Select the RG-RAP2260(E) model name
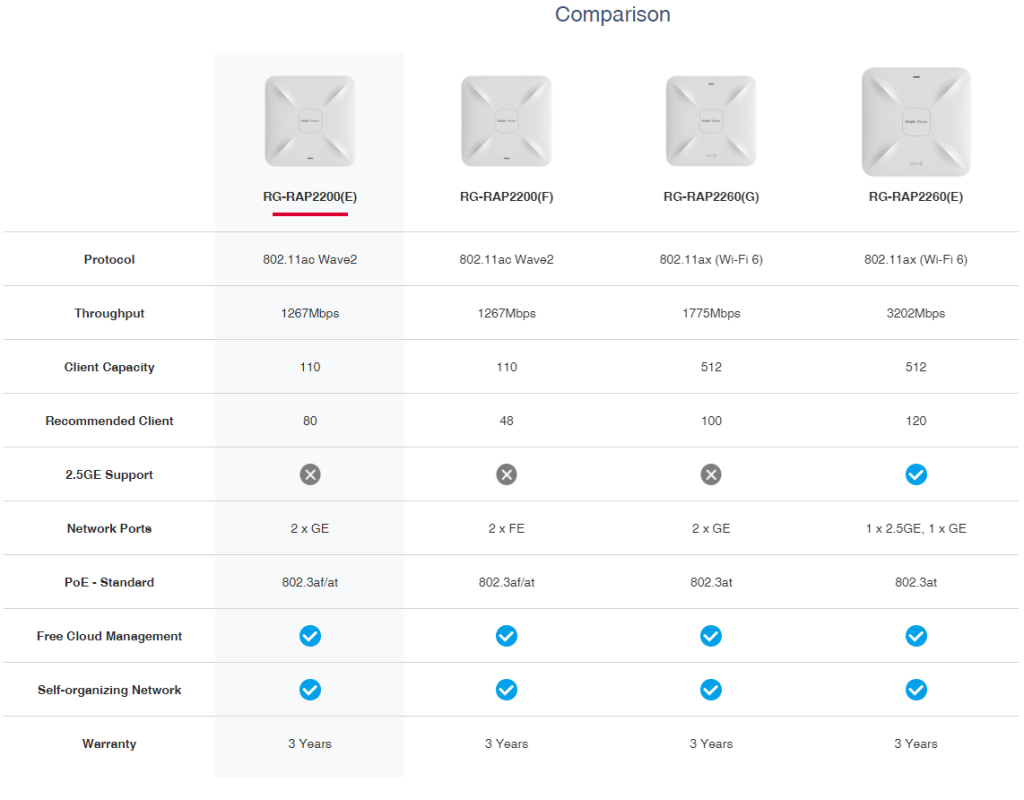1024x800 pixels. [916, 197]
